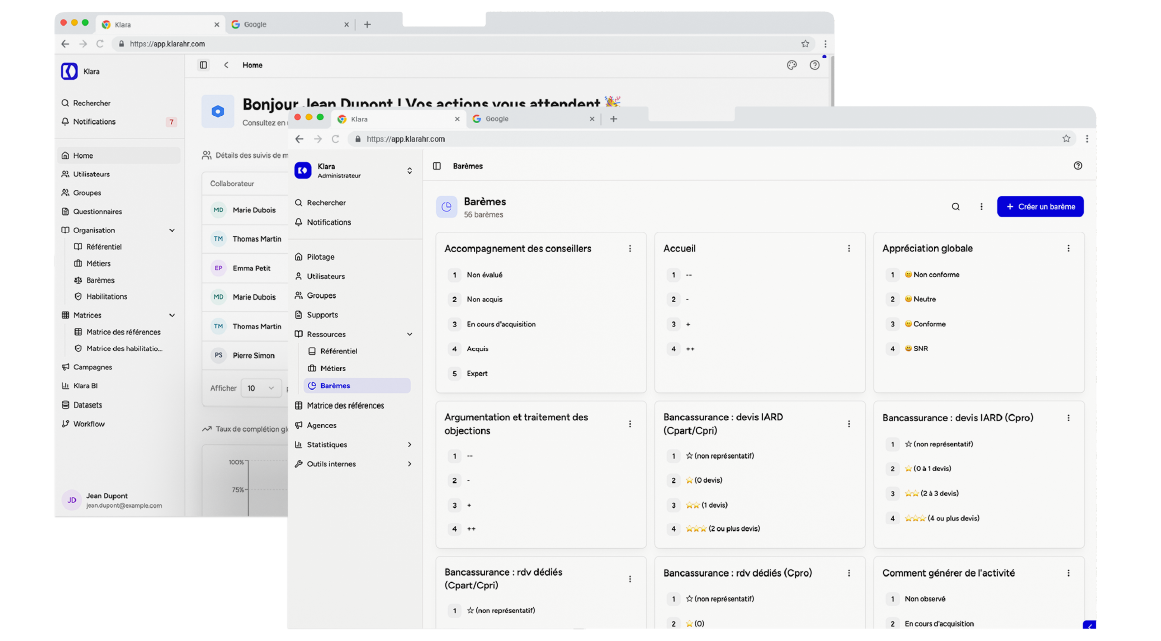This screenshot has height=641, width=1161.
Task: Click back chevron next to Home in back window
Action: (226, 65)
